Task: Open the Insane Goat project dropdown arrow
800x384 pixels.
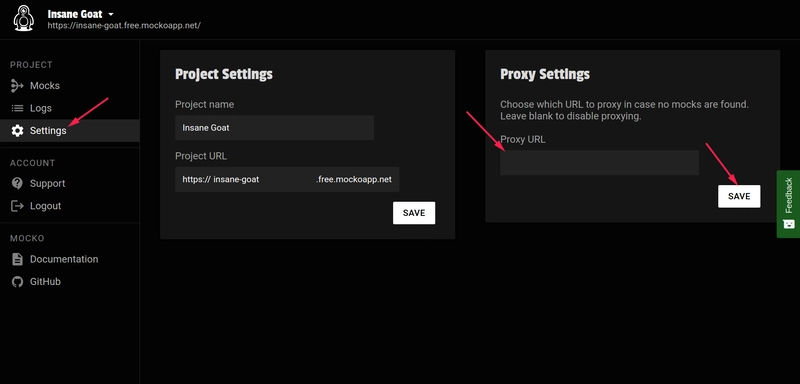Action: tap(111, 14)
